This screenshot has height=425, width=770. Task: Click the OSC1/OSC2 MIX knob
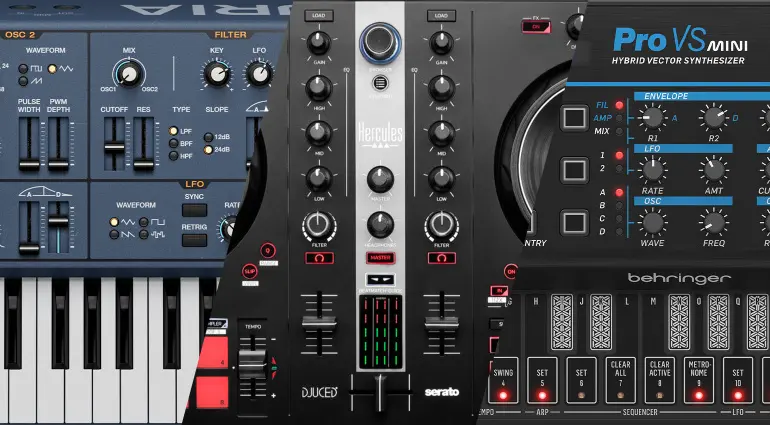(129, 74)
